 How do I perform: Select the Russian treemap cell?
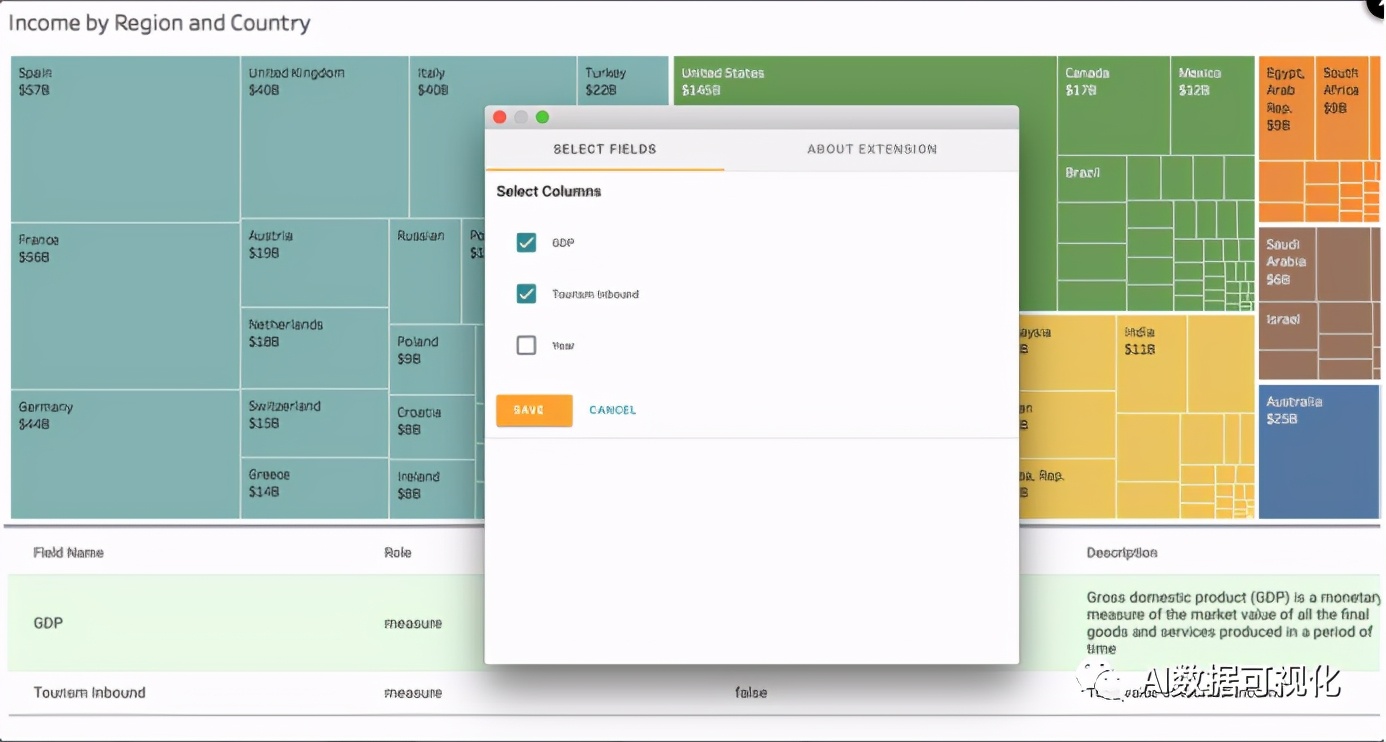tap(425, 271)
